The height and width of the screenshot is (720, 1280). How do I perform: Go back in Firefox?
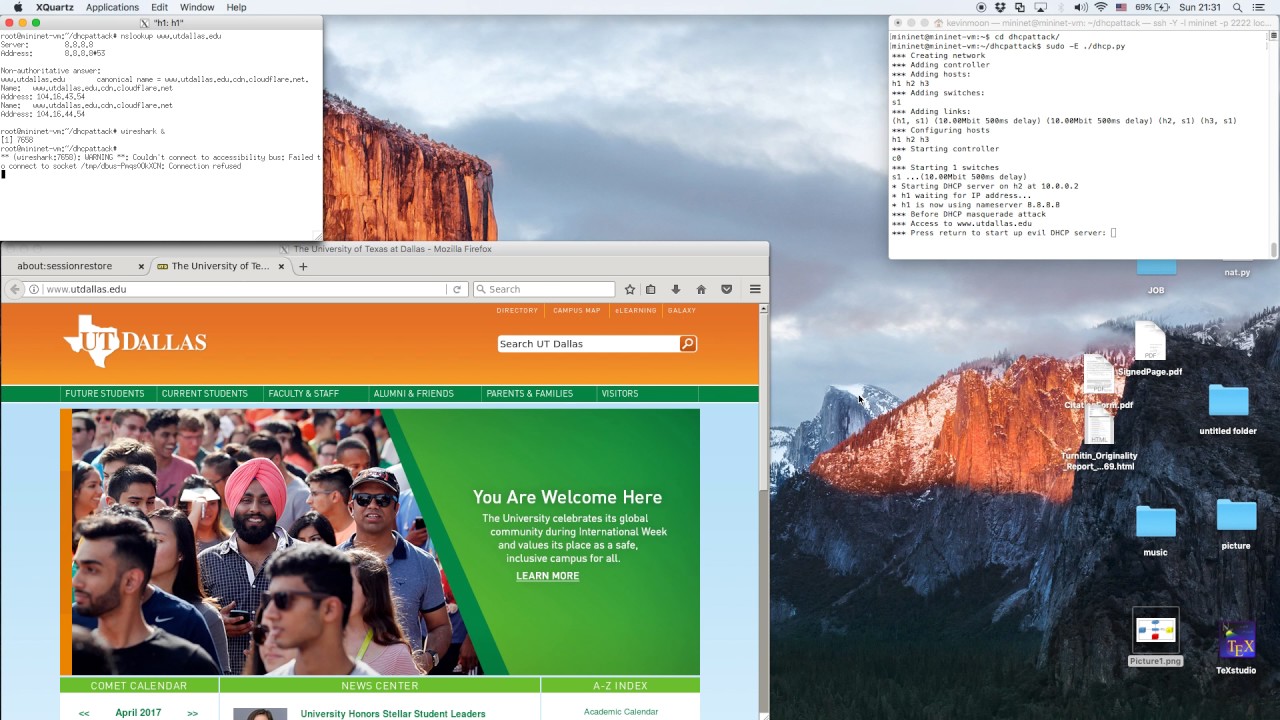pyautogui.click(x=14, y=289)
